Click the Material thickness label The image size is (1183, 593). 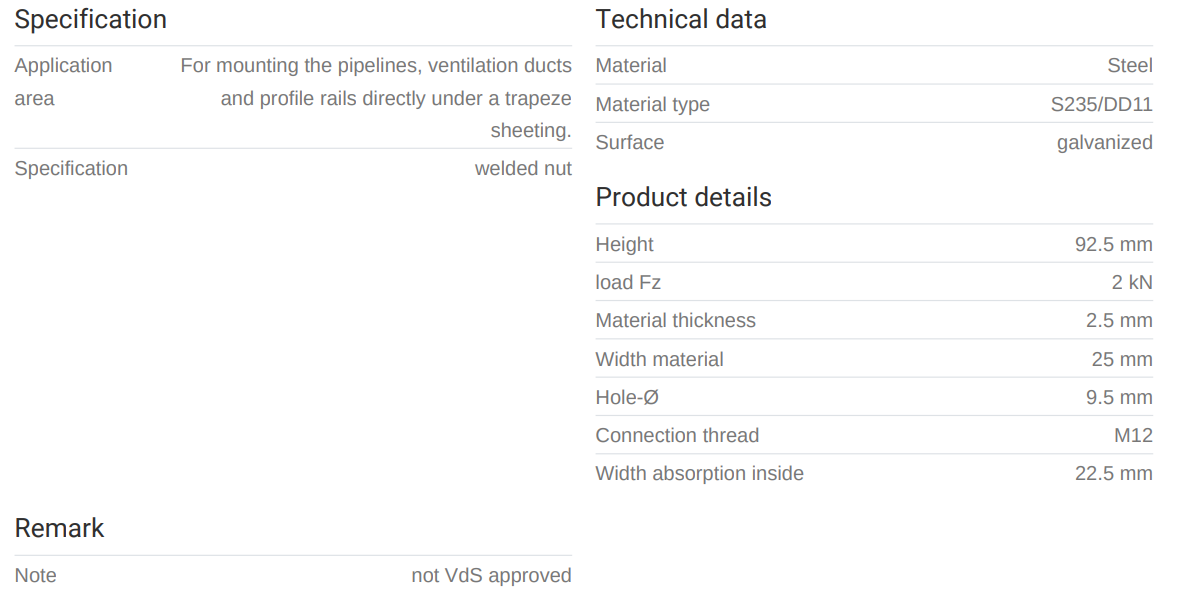pos(675,321)
